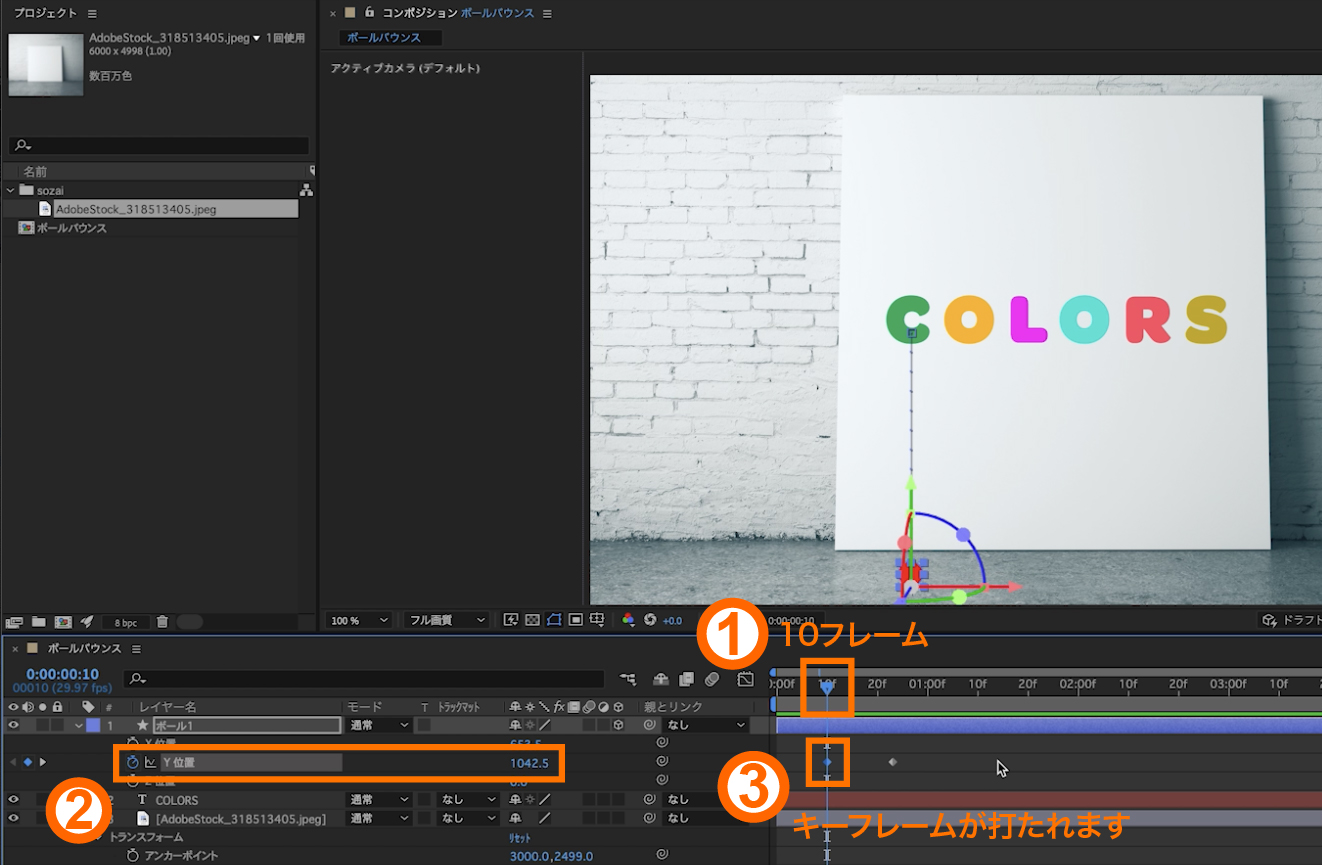Click the レイヤー名 column header
Screen dimensions: 1323x866
[x=167, y=707]
